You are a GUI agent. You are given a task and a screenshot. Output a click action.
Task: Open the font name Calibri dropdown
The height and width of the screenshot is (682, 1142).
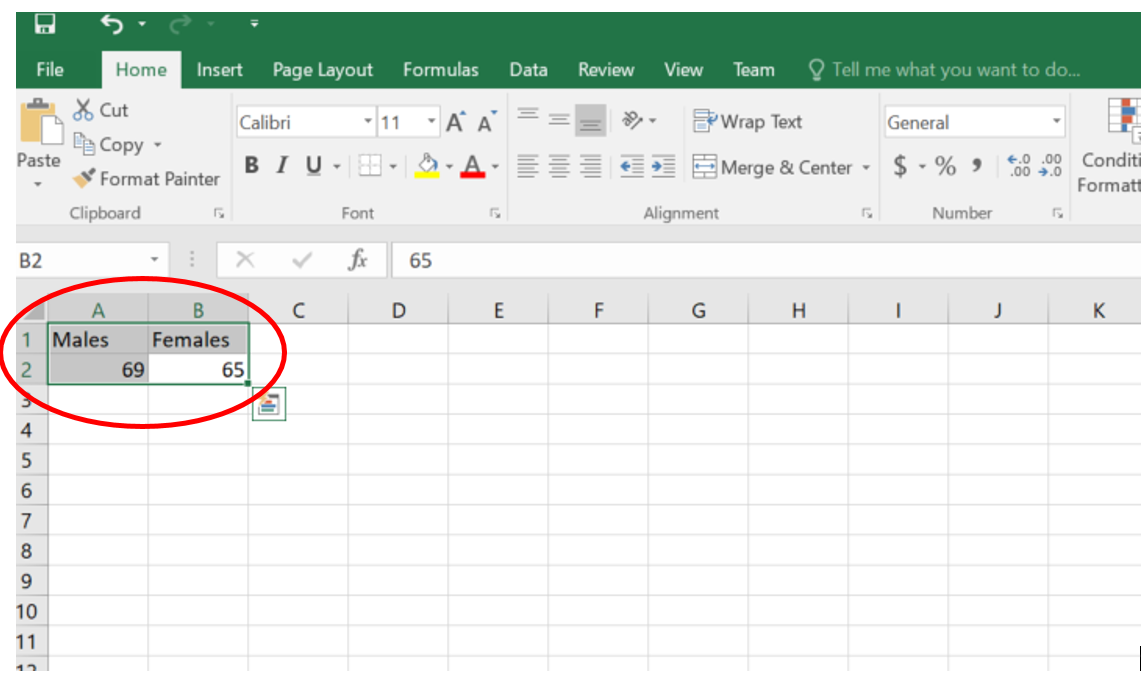pos(368,123)
